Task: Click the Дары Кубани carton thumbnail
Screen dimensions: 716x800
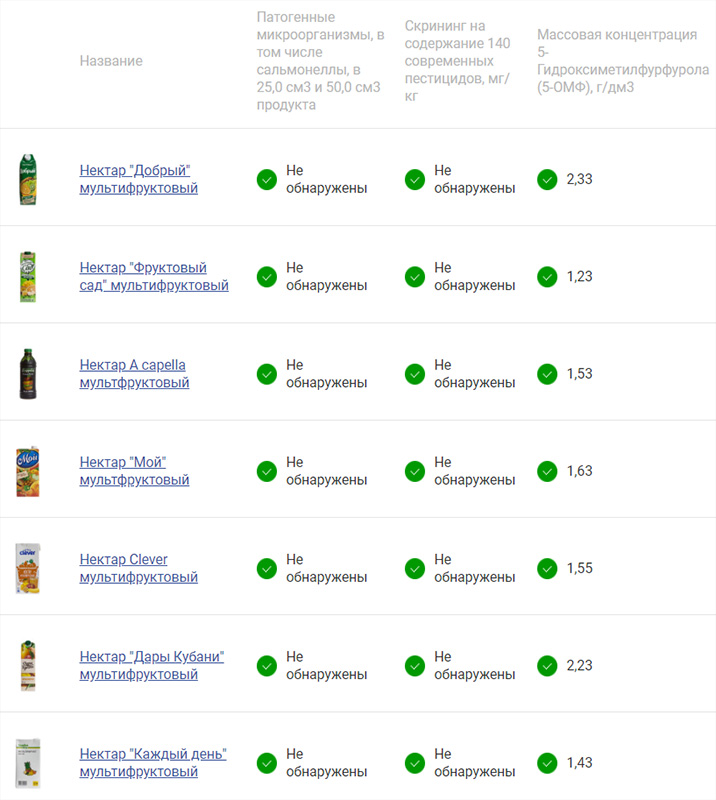Action: point(28,665)
